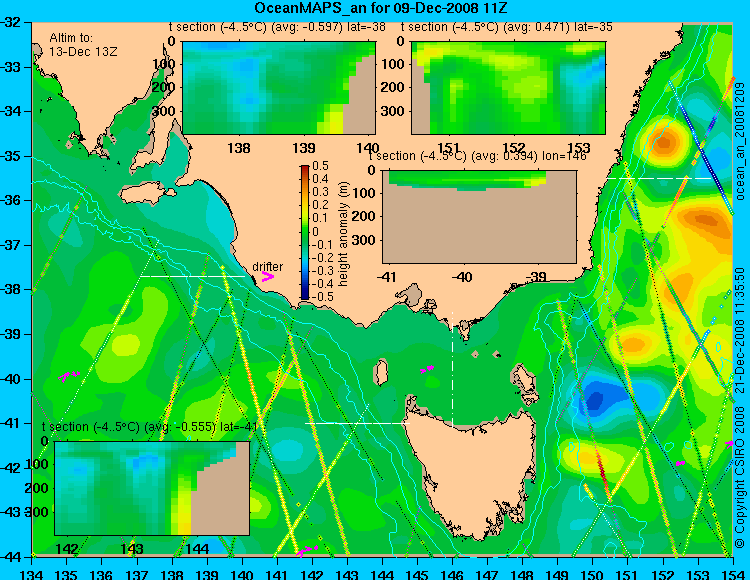Click the 154 longitude tick label on the bottom axis
Viewport: 750px width, 580px height.
pos(733,574)
